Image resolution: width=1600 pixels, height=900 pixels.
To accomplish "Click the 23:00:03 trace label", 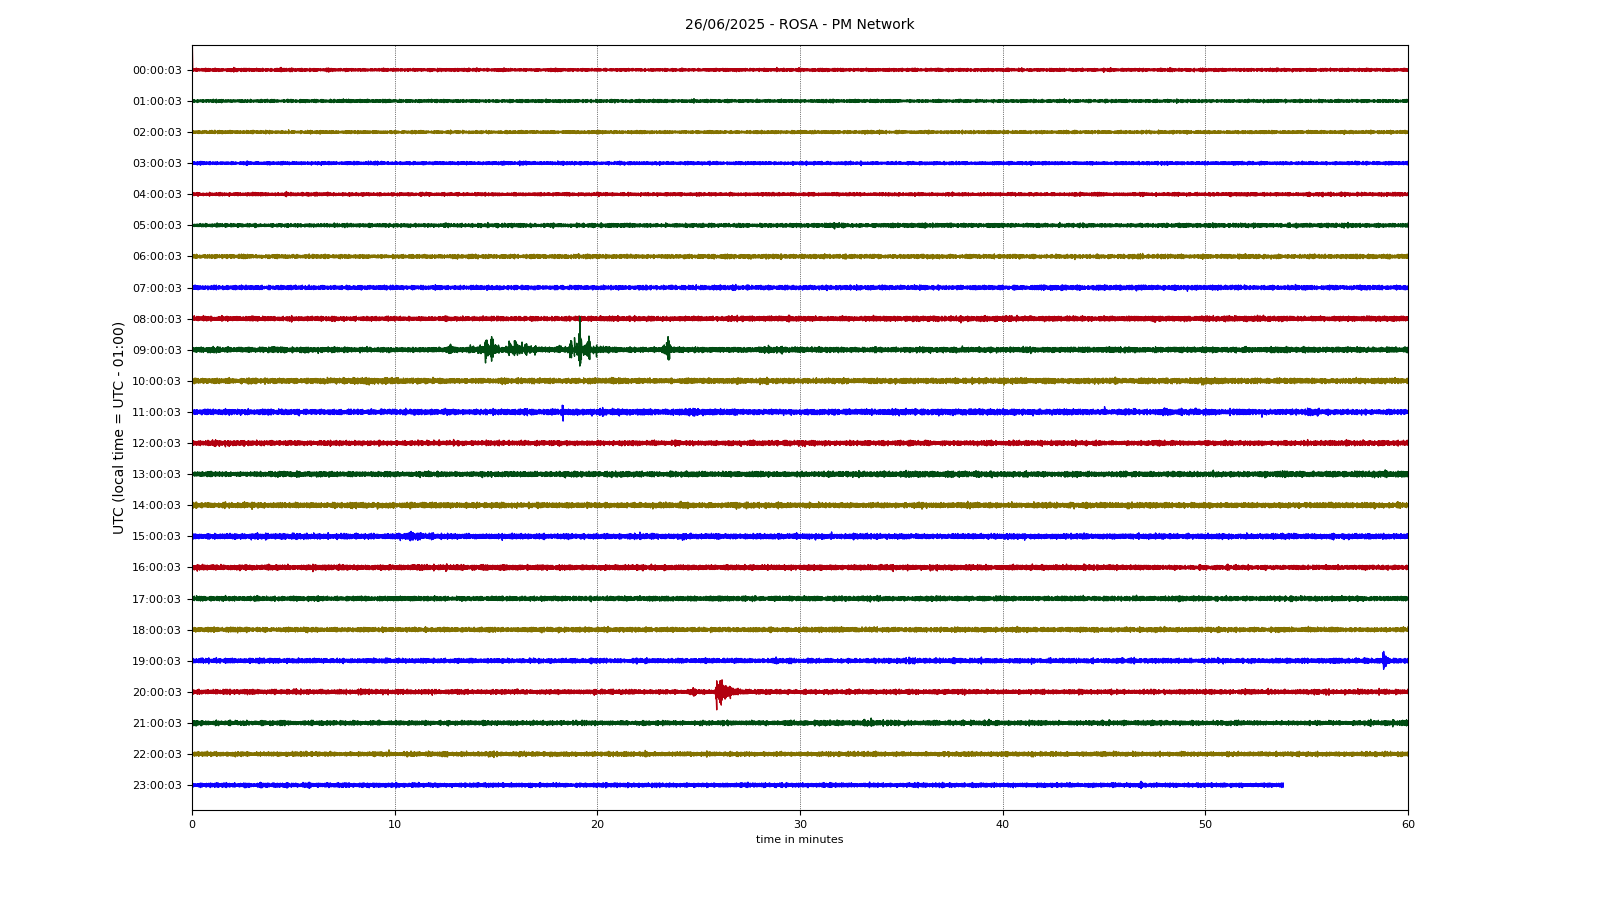I will (157, 785).
